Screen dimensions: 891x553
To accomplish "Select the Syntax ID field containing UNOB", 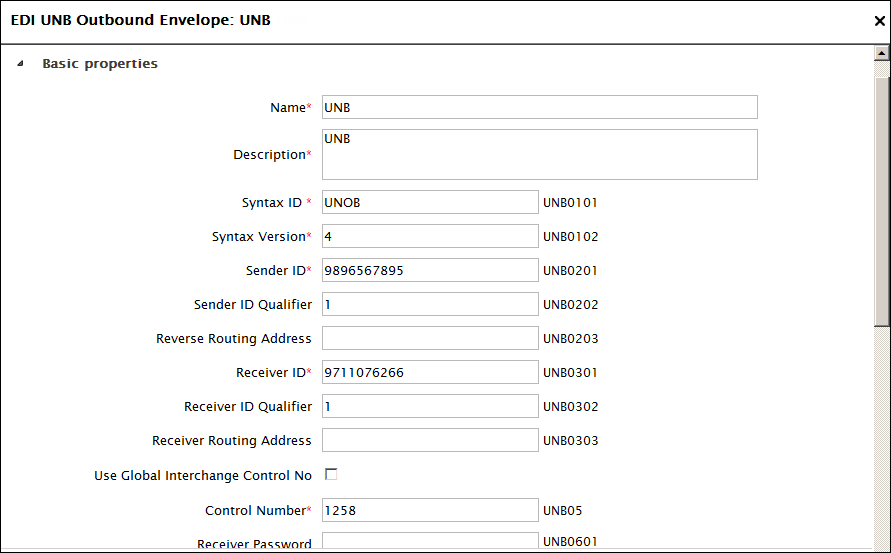I will click(430, 203).
